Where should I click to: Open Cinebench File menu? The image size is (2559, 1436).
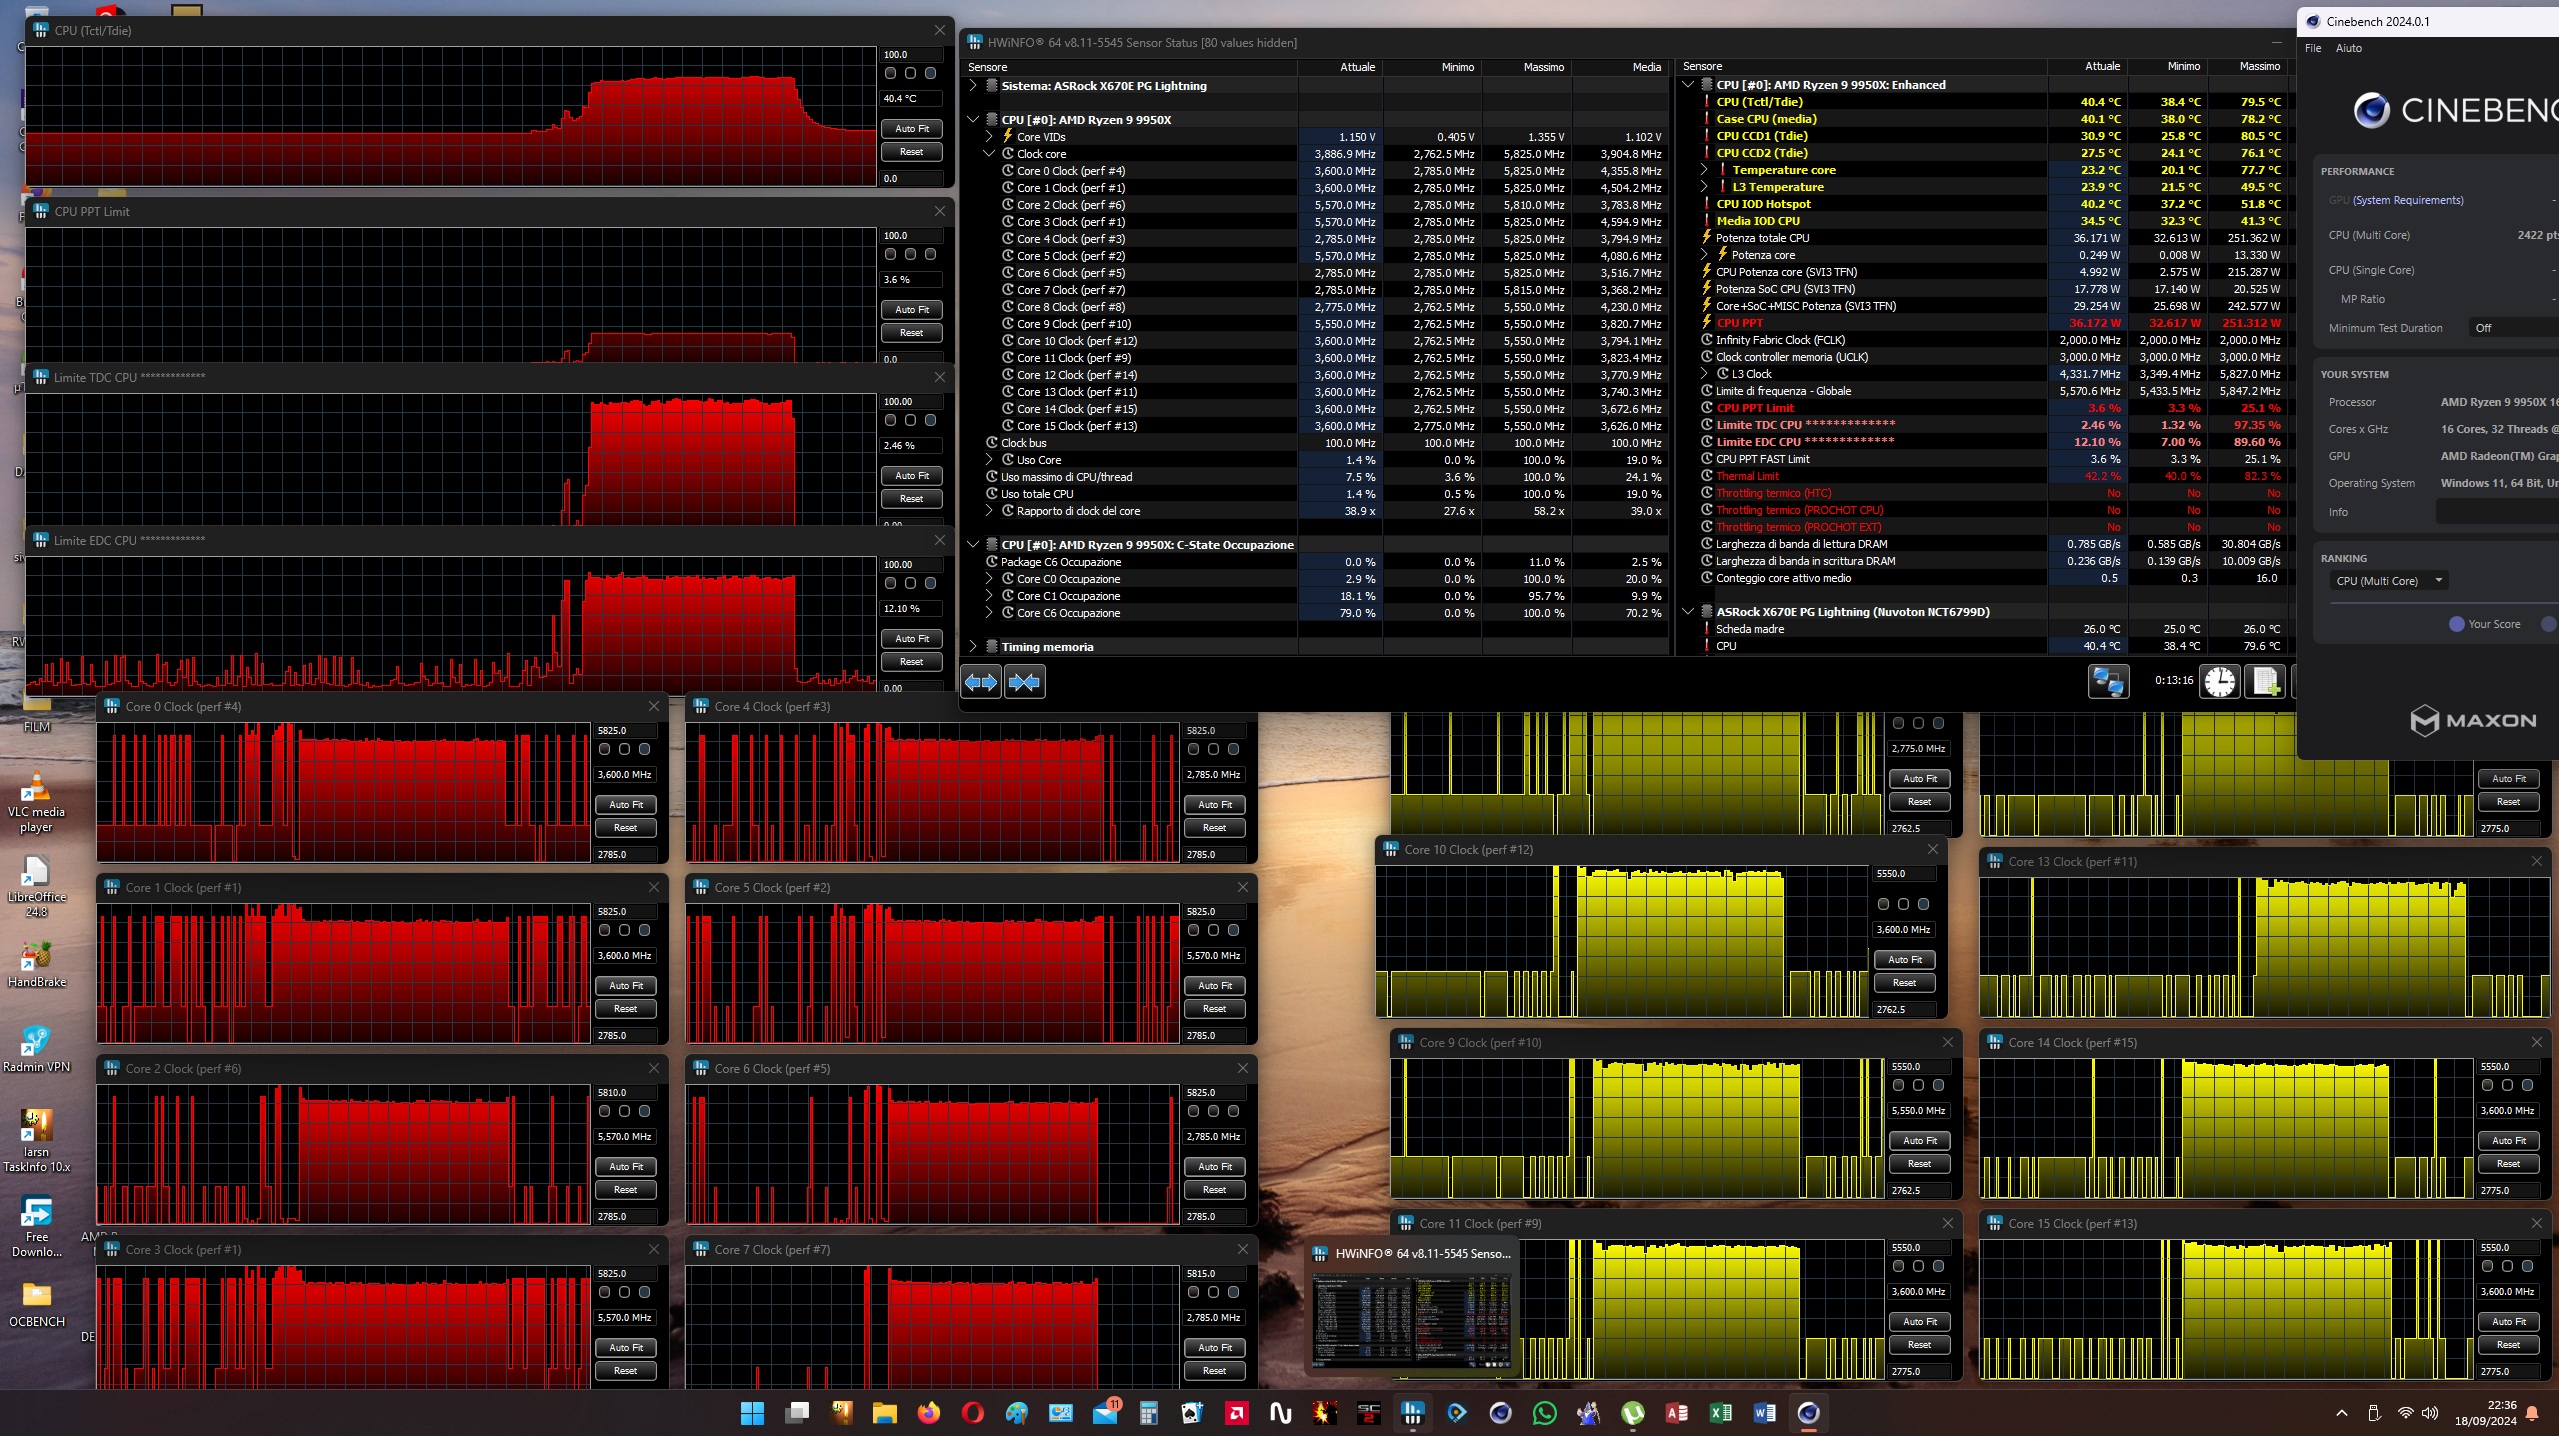coord(2313,48)
